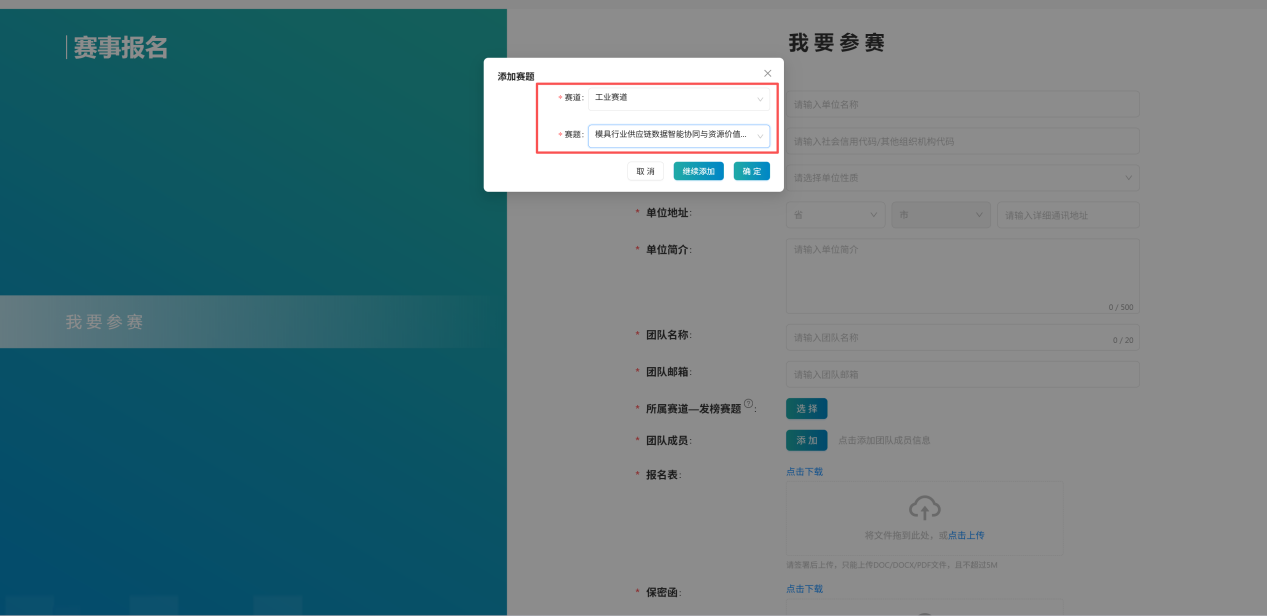Open the 单位性质 dropdown
Screen dimensions: 1267x616
click(x=963, y=178)
